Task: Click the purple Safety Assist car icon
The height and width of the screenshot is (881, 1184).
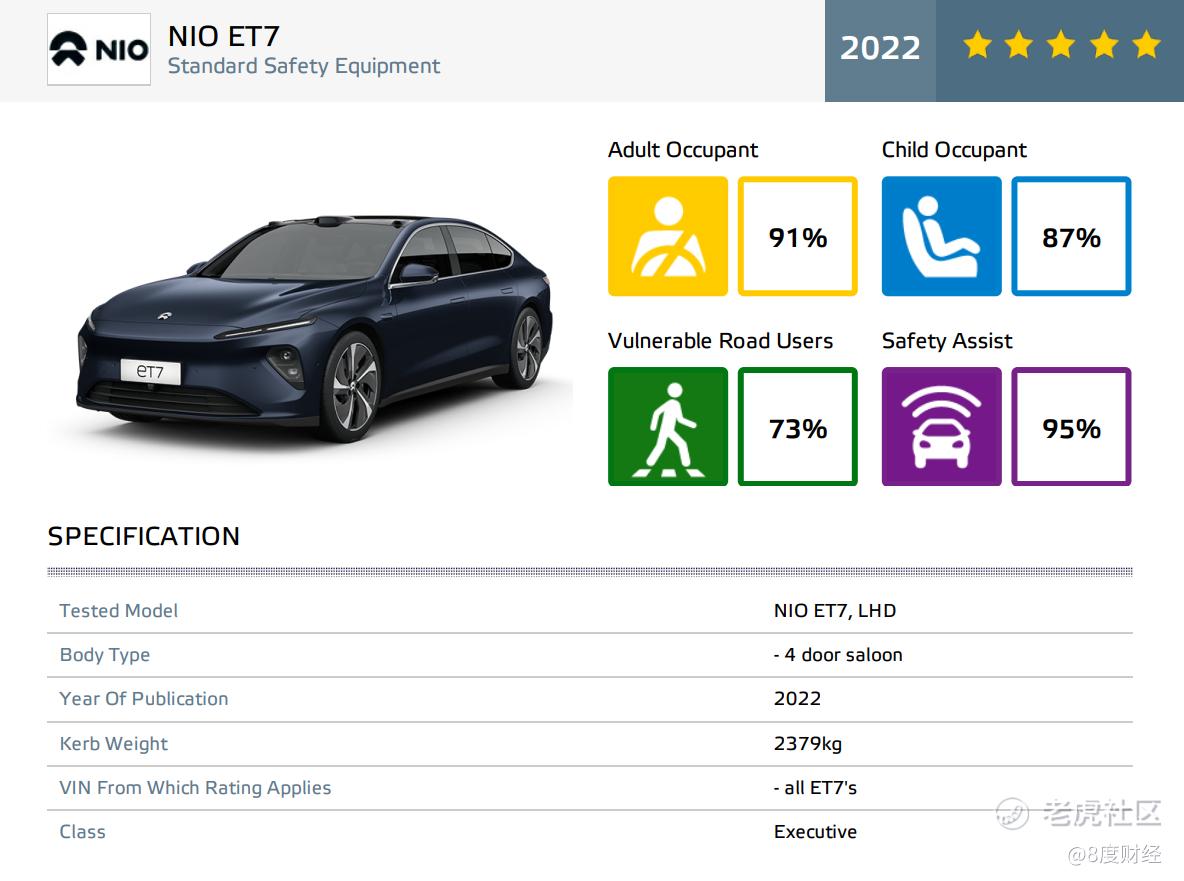Action: pos(942,427)
